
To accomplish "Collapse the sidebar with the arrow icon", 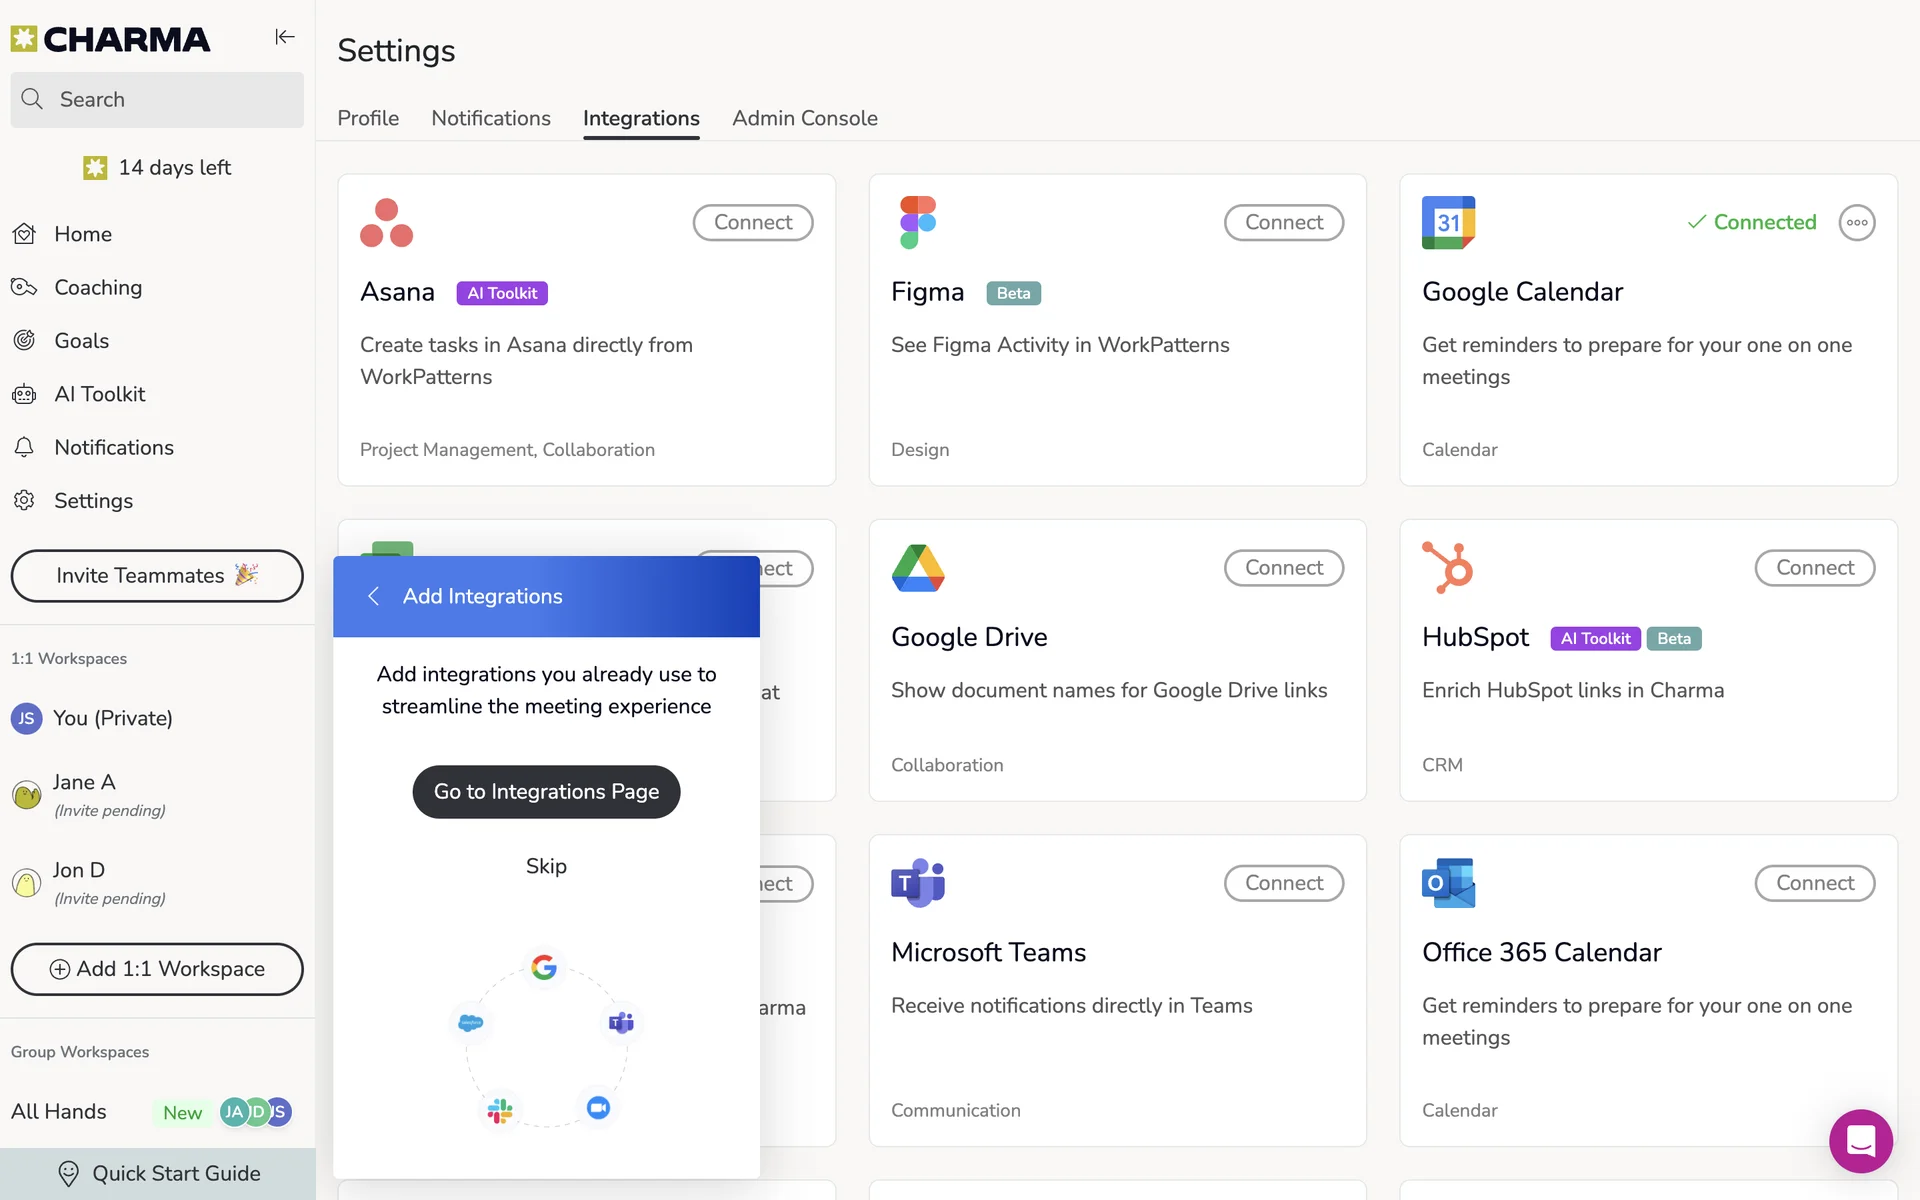I will point(285,37).
